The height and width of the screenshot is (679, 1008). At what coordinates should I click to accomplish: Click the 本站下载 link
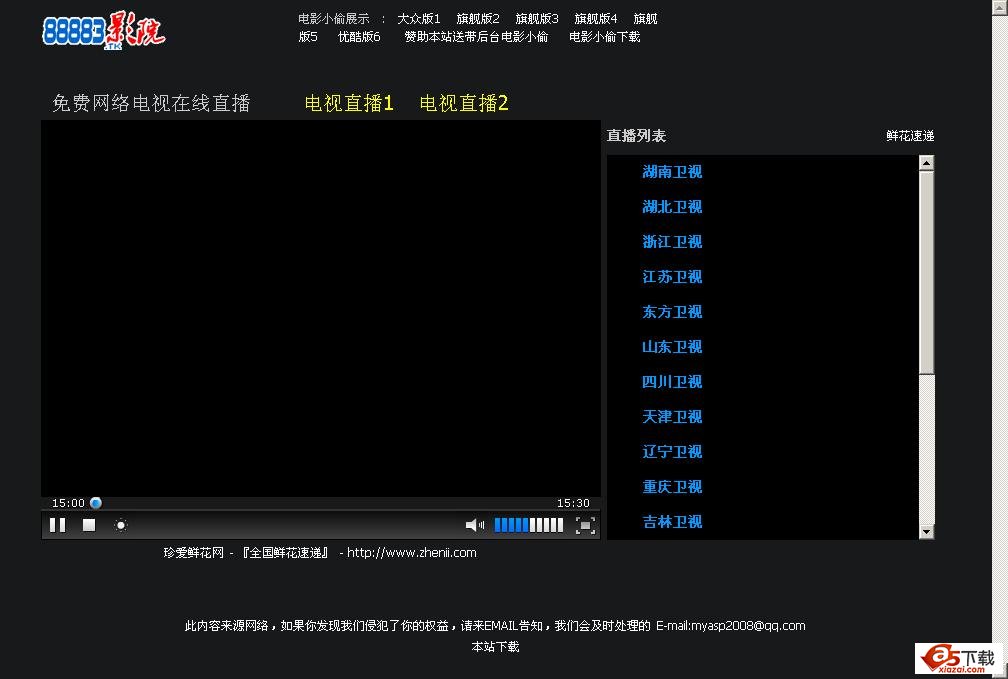(495, 647)
